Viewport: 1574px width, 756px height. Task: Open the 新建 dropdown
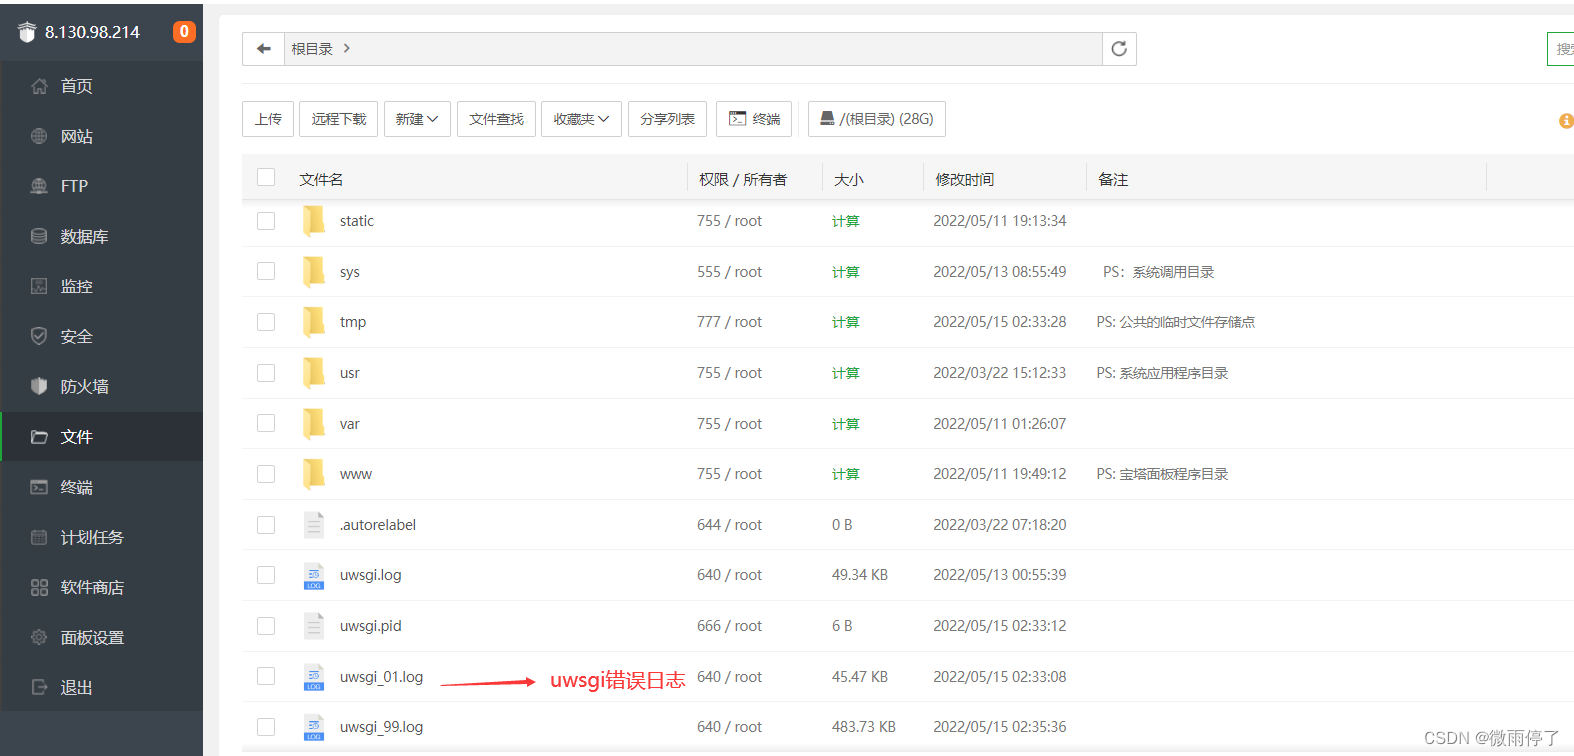point(417,119)
